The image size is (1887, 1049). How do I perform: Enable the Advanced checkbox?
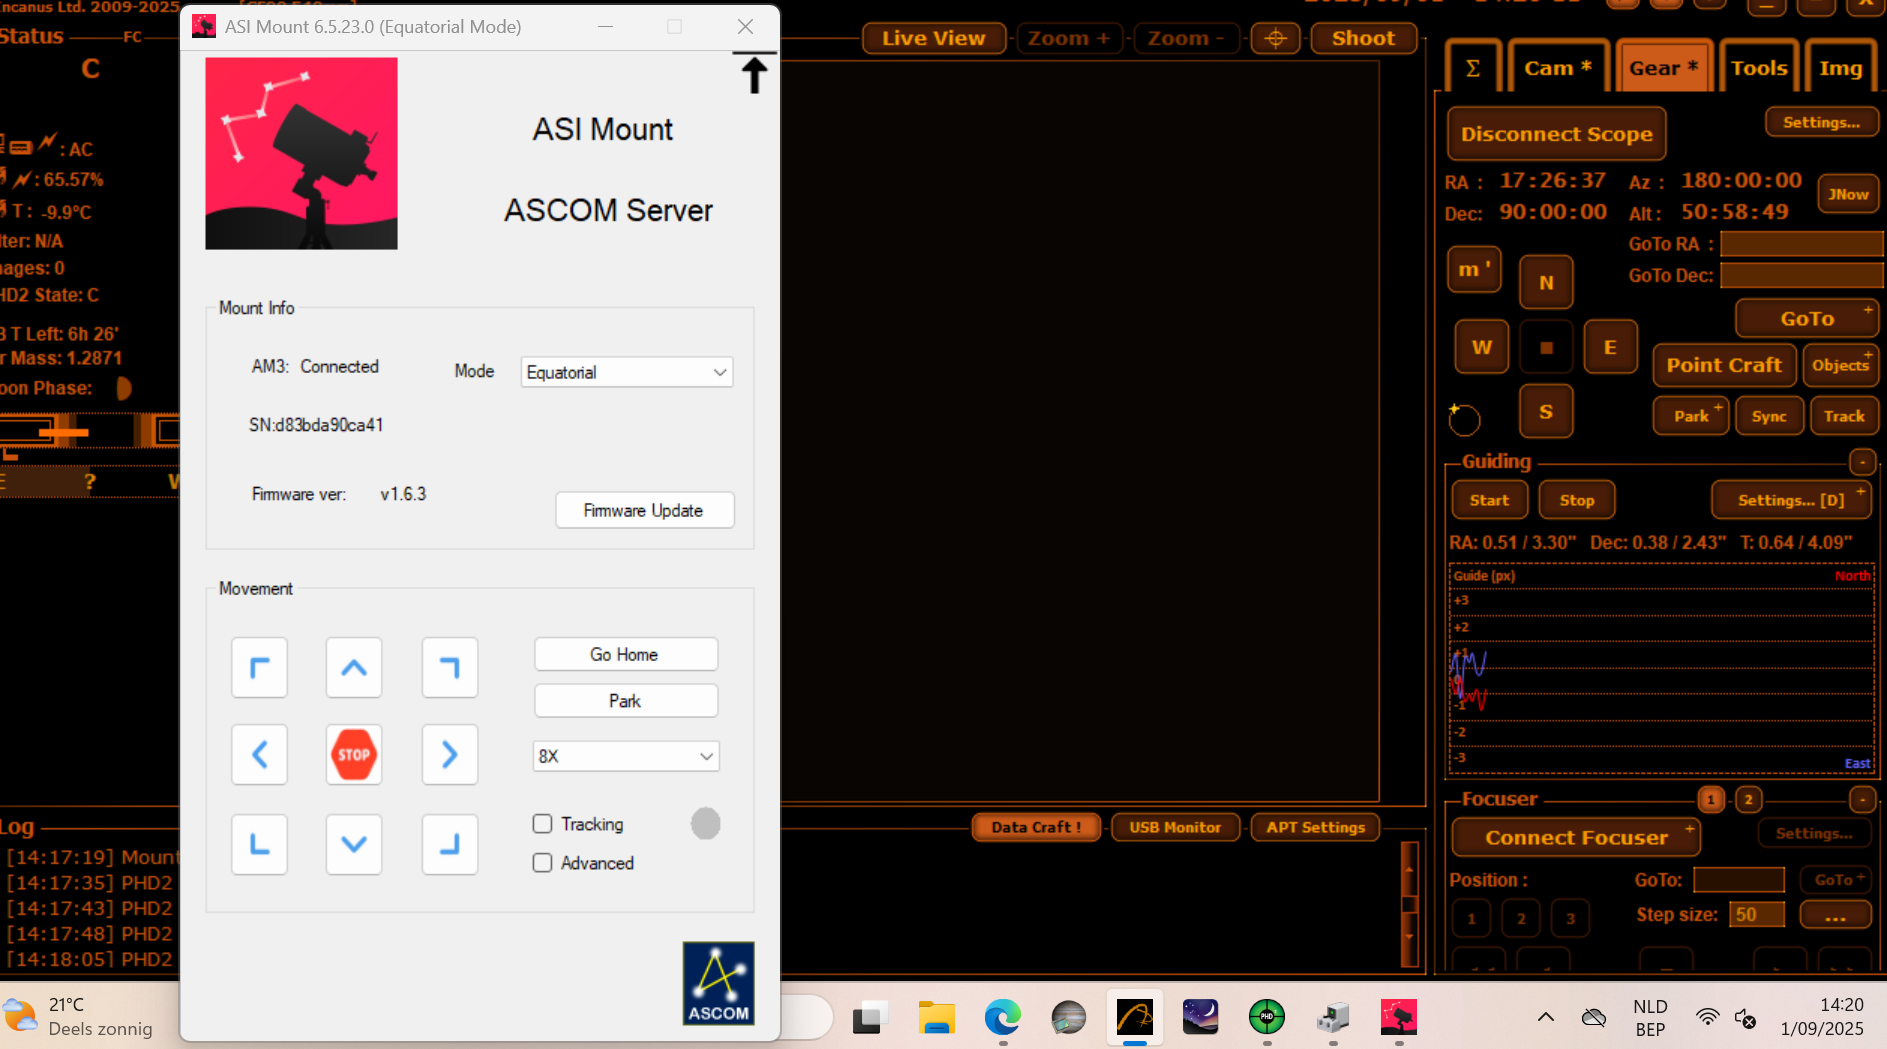542,863
